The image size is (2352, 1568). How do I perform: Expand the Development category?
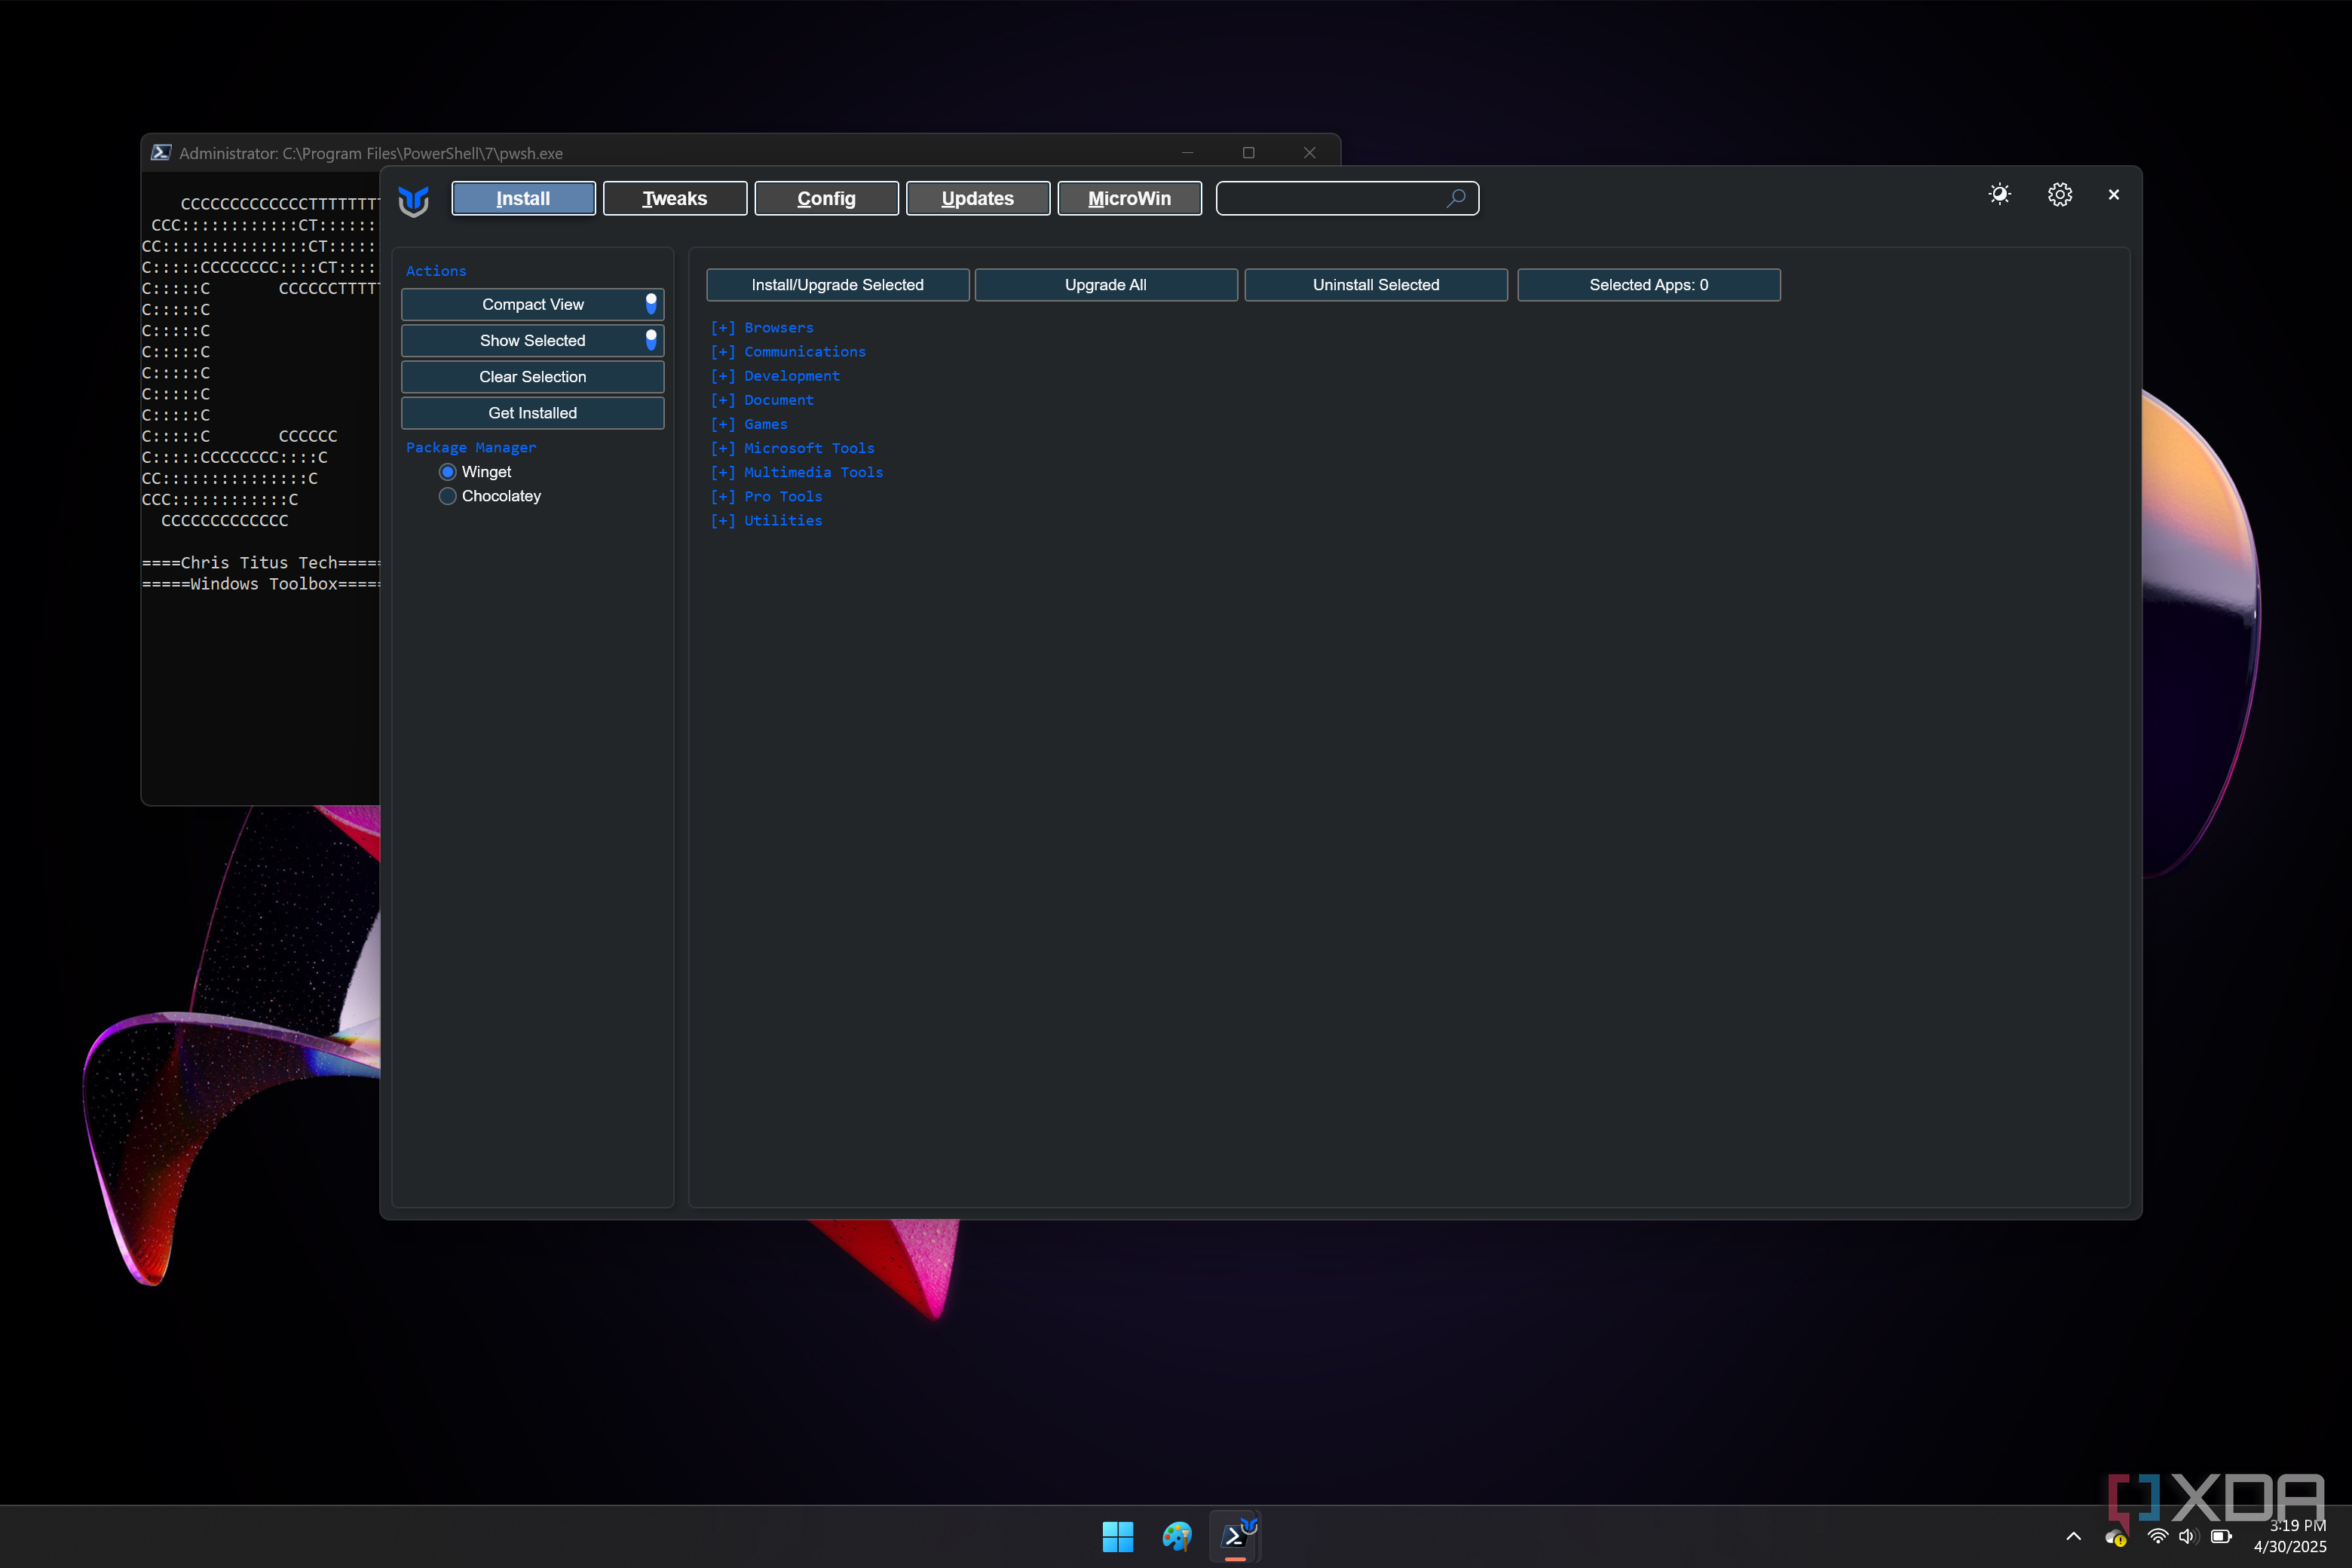(x=775, y=376)
